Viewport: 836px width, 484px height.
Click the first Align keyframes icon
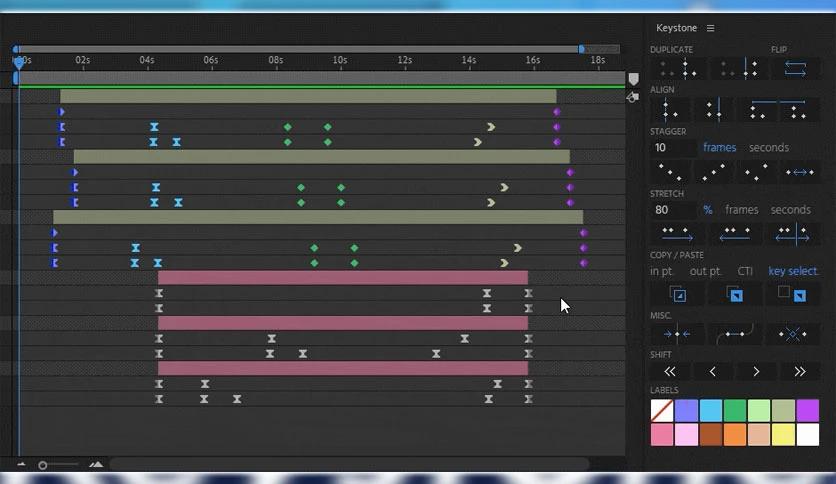(x=670, y=109)
